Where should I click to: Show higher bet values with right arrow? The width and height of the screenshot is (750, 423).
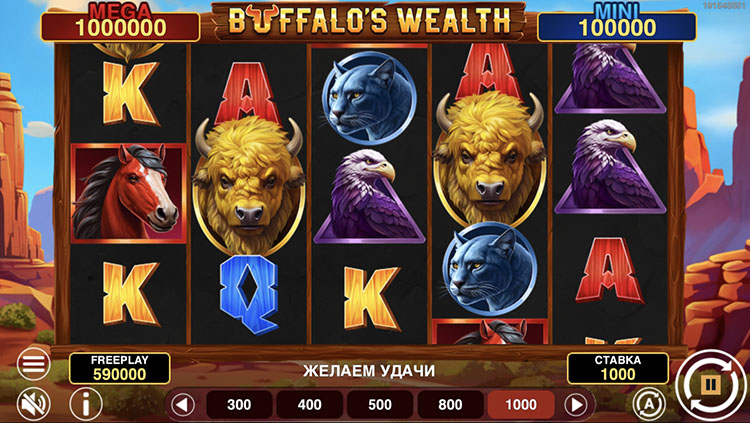tap(576, 405)
